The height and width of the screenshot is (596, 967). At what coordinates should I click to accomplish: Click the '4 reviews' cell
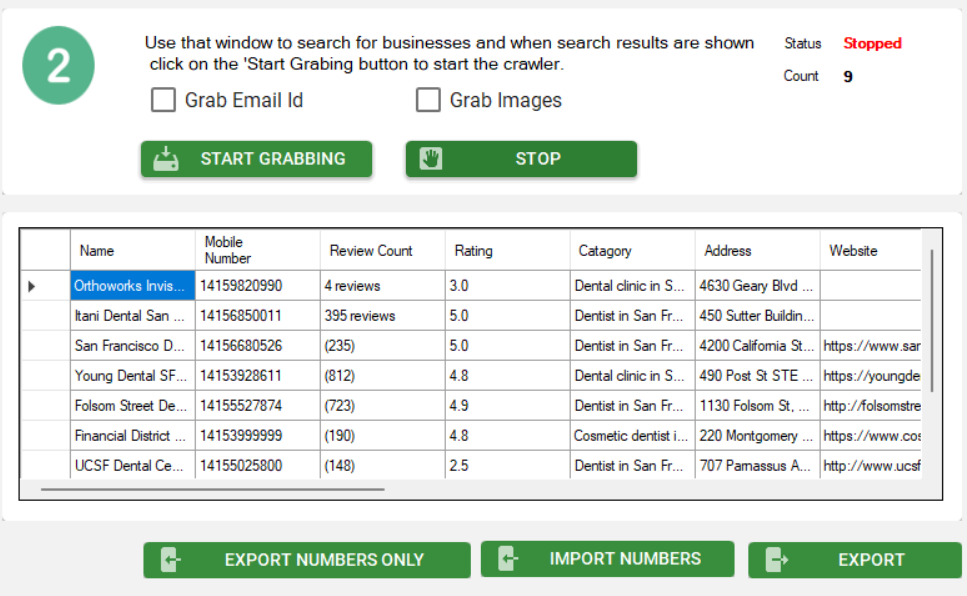pyautogui.click(x=383, y=286)
